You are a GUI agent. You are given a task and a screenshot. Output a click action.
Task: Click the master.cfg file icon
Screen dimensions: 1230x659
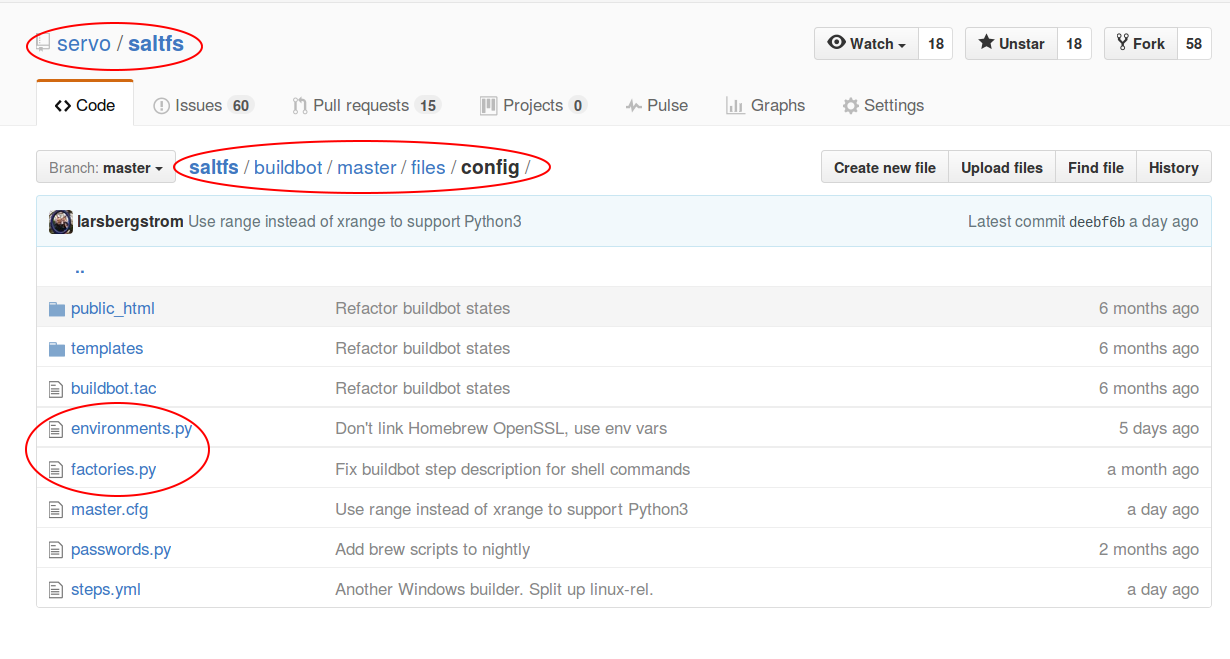click(x=56, y=509)
